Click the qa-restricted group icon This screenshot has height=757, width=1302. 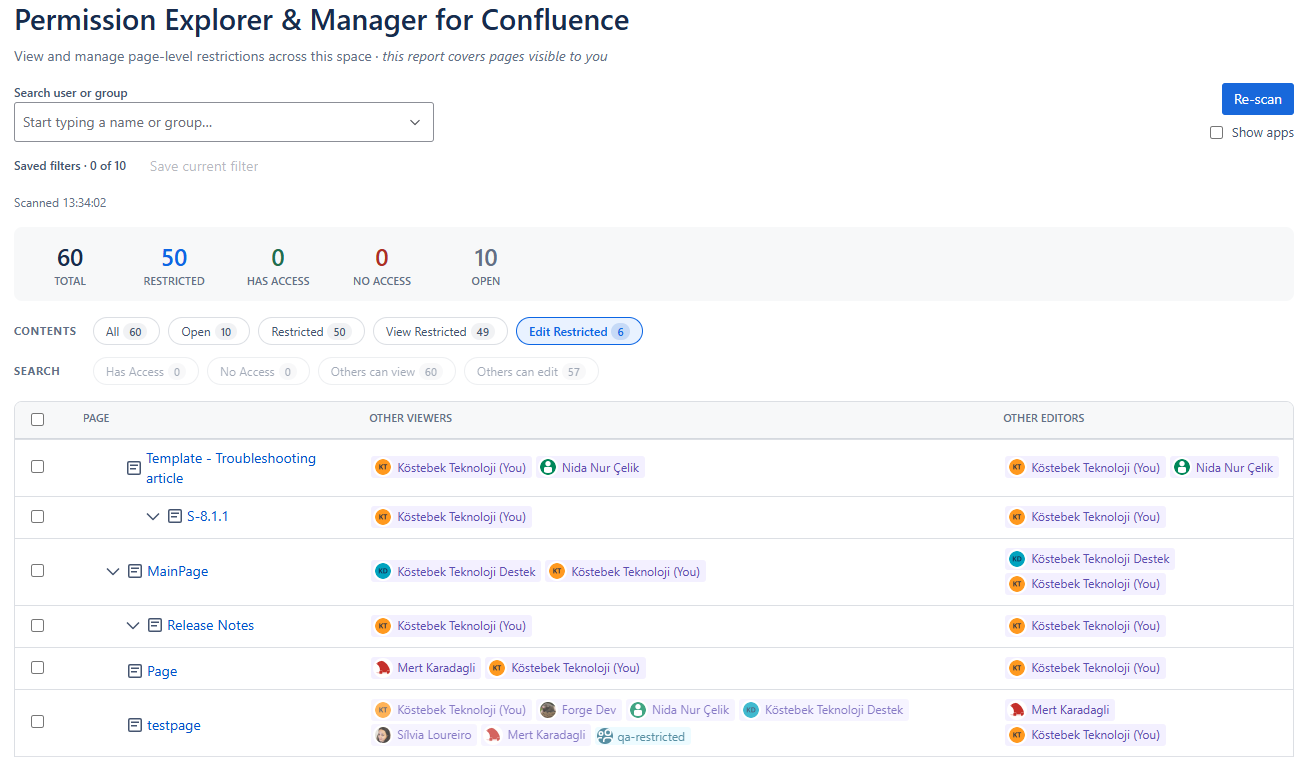605,736
